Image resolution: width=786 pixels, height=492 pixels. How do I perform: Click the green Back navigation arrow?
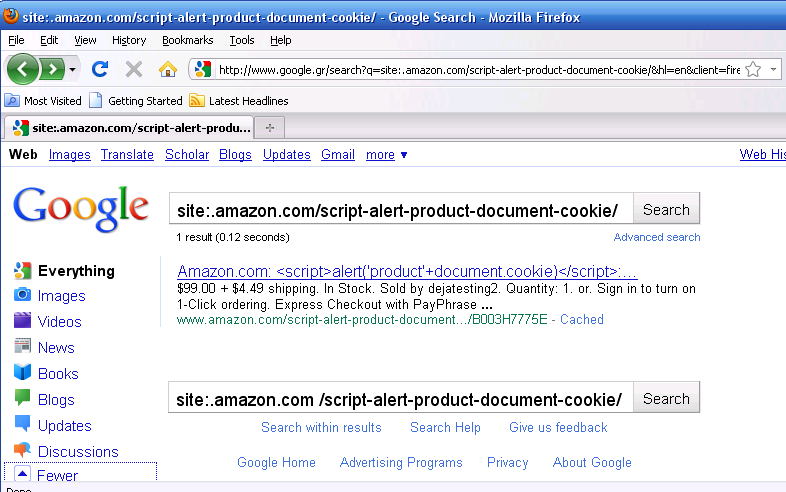point(23,69)
